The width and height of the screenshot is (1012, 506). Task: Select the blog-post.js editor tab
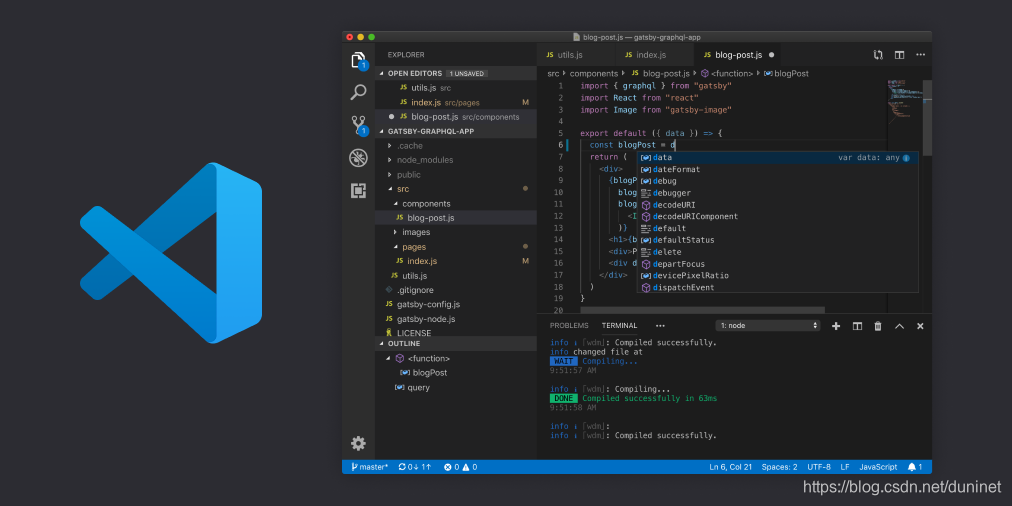click(x=739, y=55)
